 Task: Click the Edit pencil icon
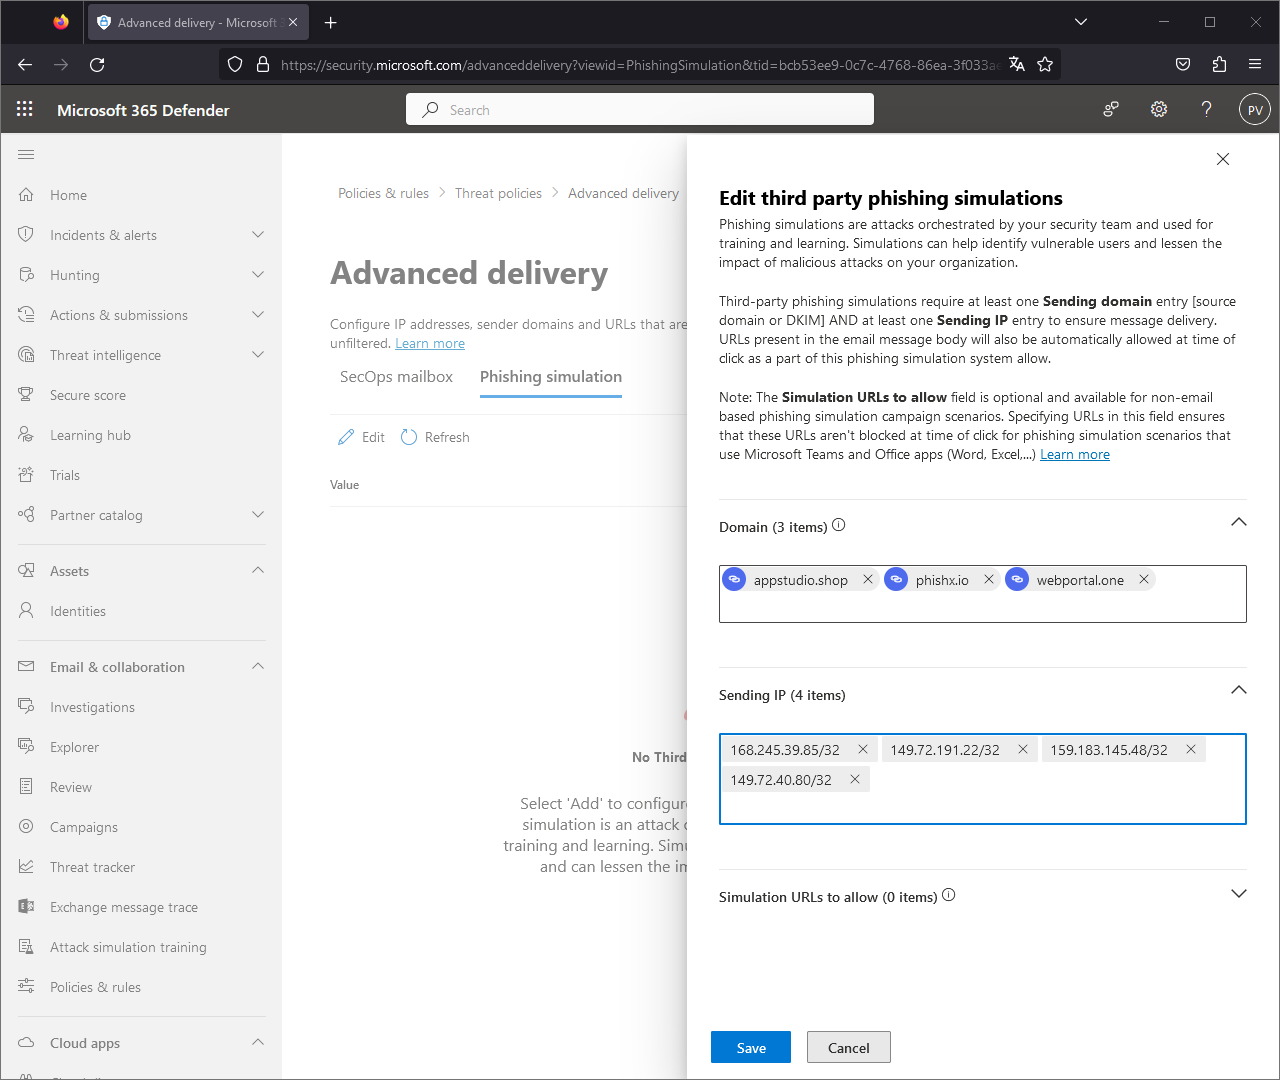point(346,437)
